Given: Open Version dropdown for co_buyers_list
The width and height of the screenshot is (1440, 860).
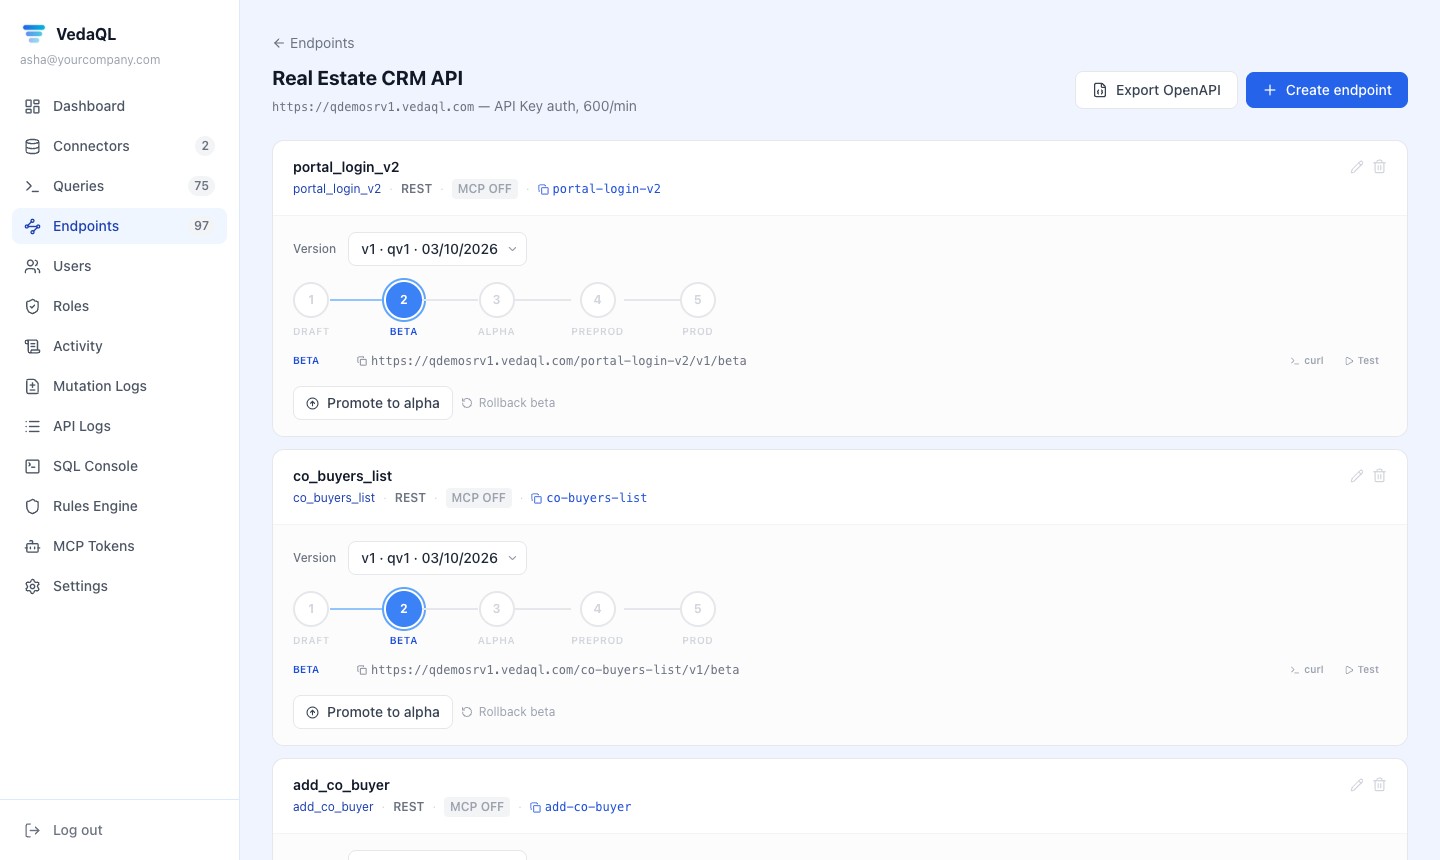Looking at the screenshot, I should coord(437,558).
